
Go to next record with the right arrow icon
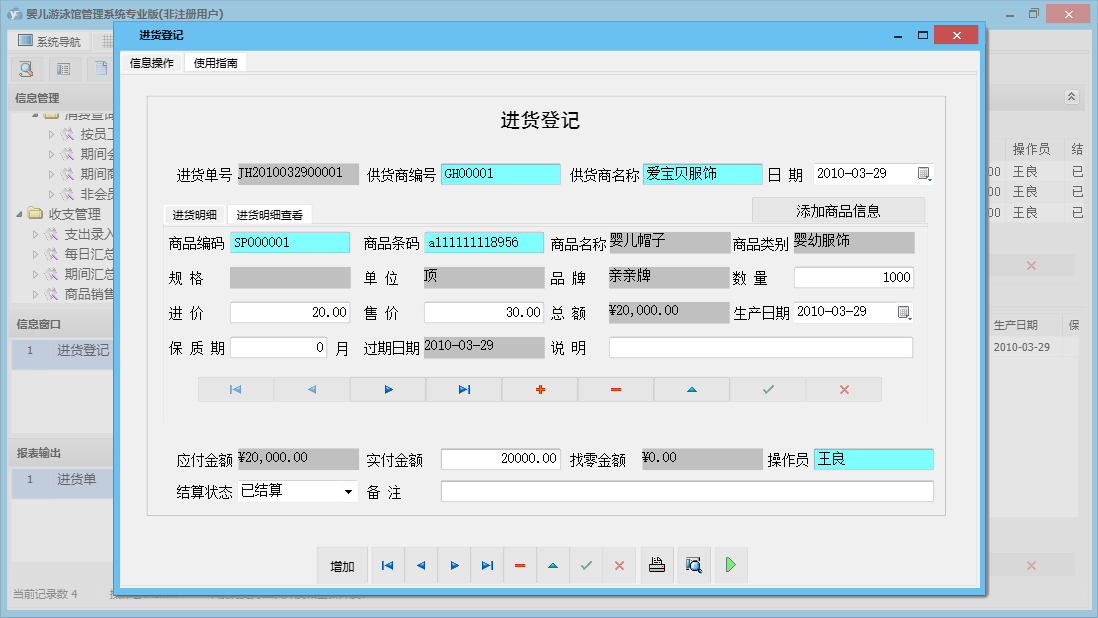point(454,565)
